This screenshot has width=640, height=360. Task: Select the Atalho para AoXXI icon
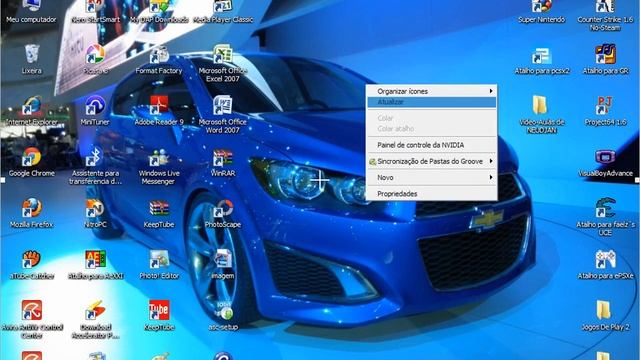[96, 260]
